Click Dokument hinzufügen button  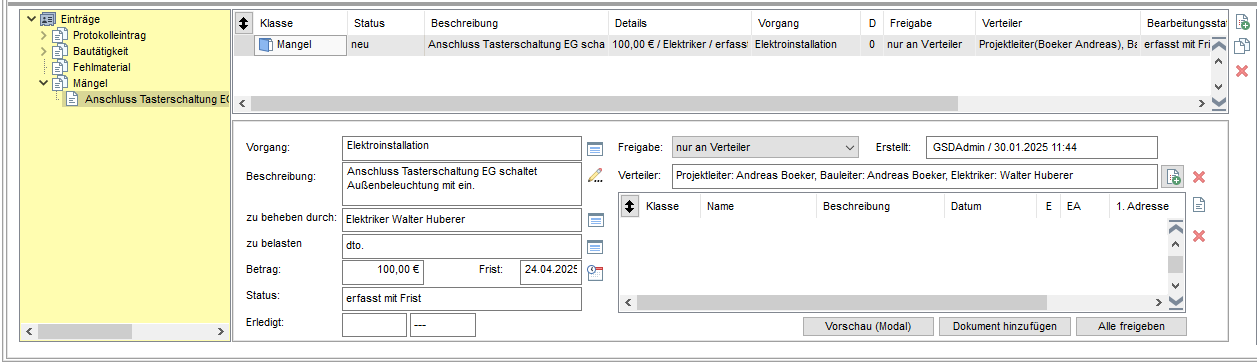[1005, 326]
